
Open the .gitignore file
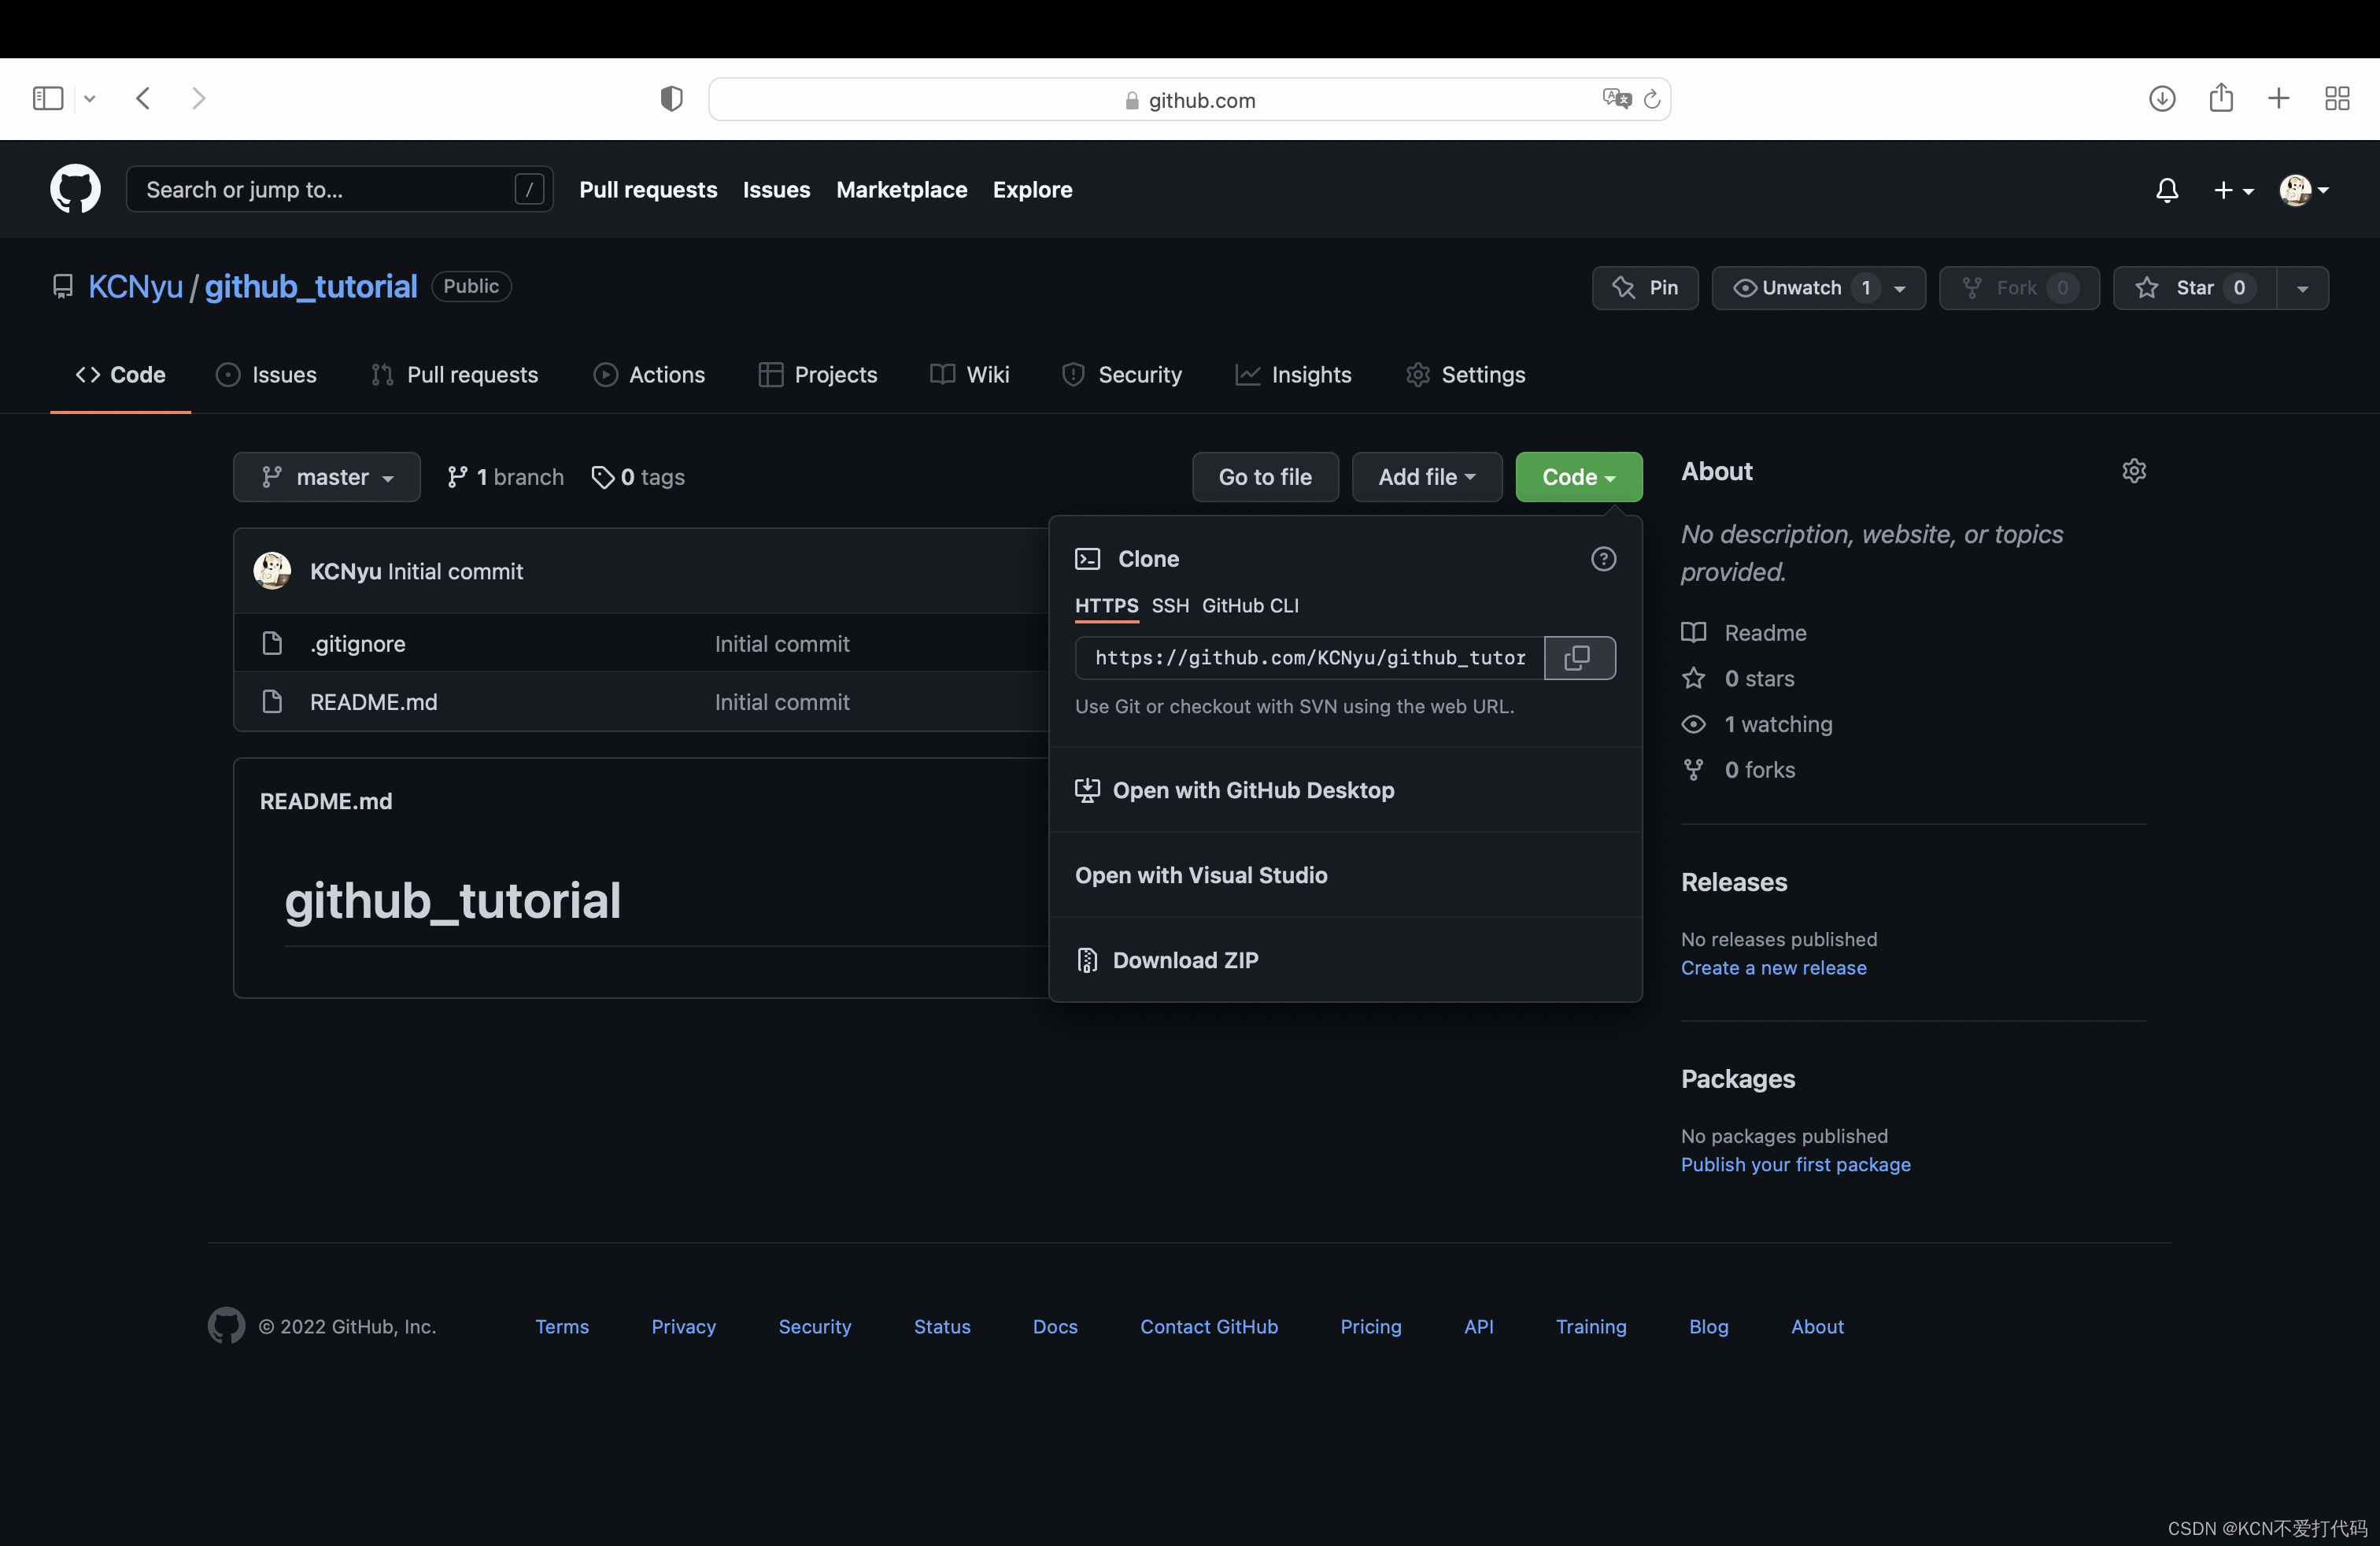tap(358, 644)
